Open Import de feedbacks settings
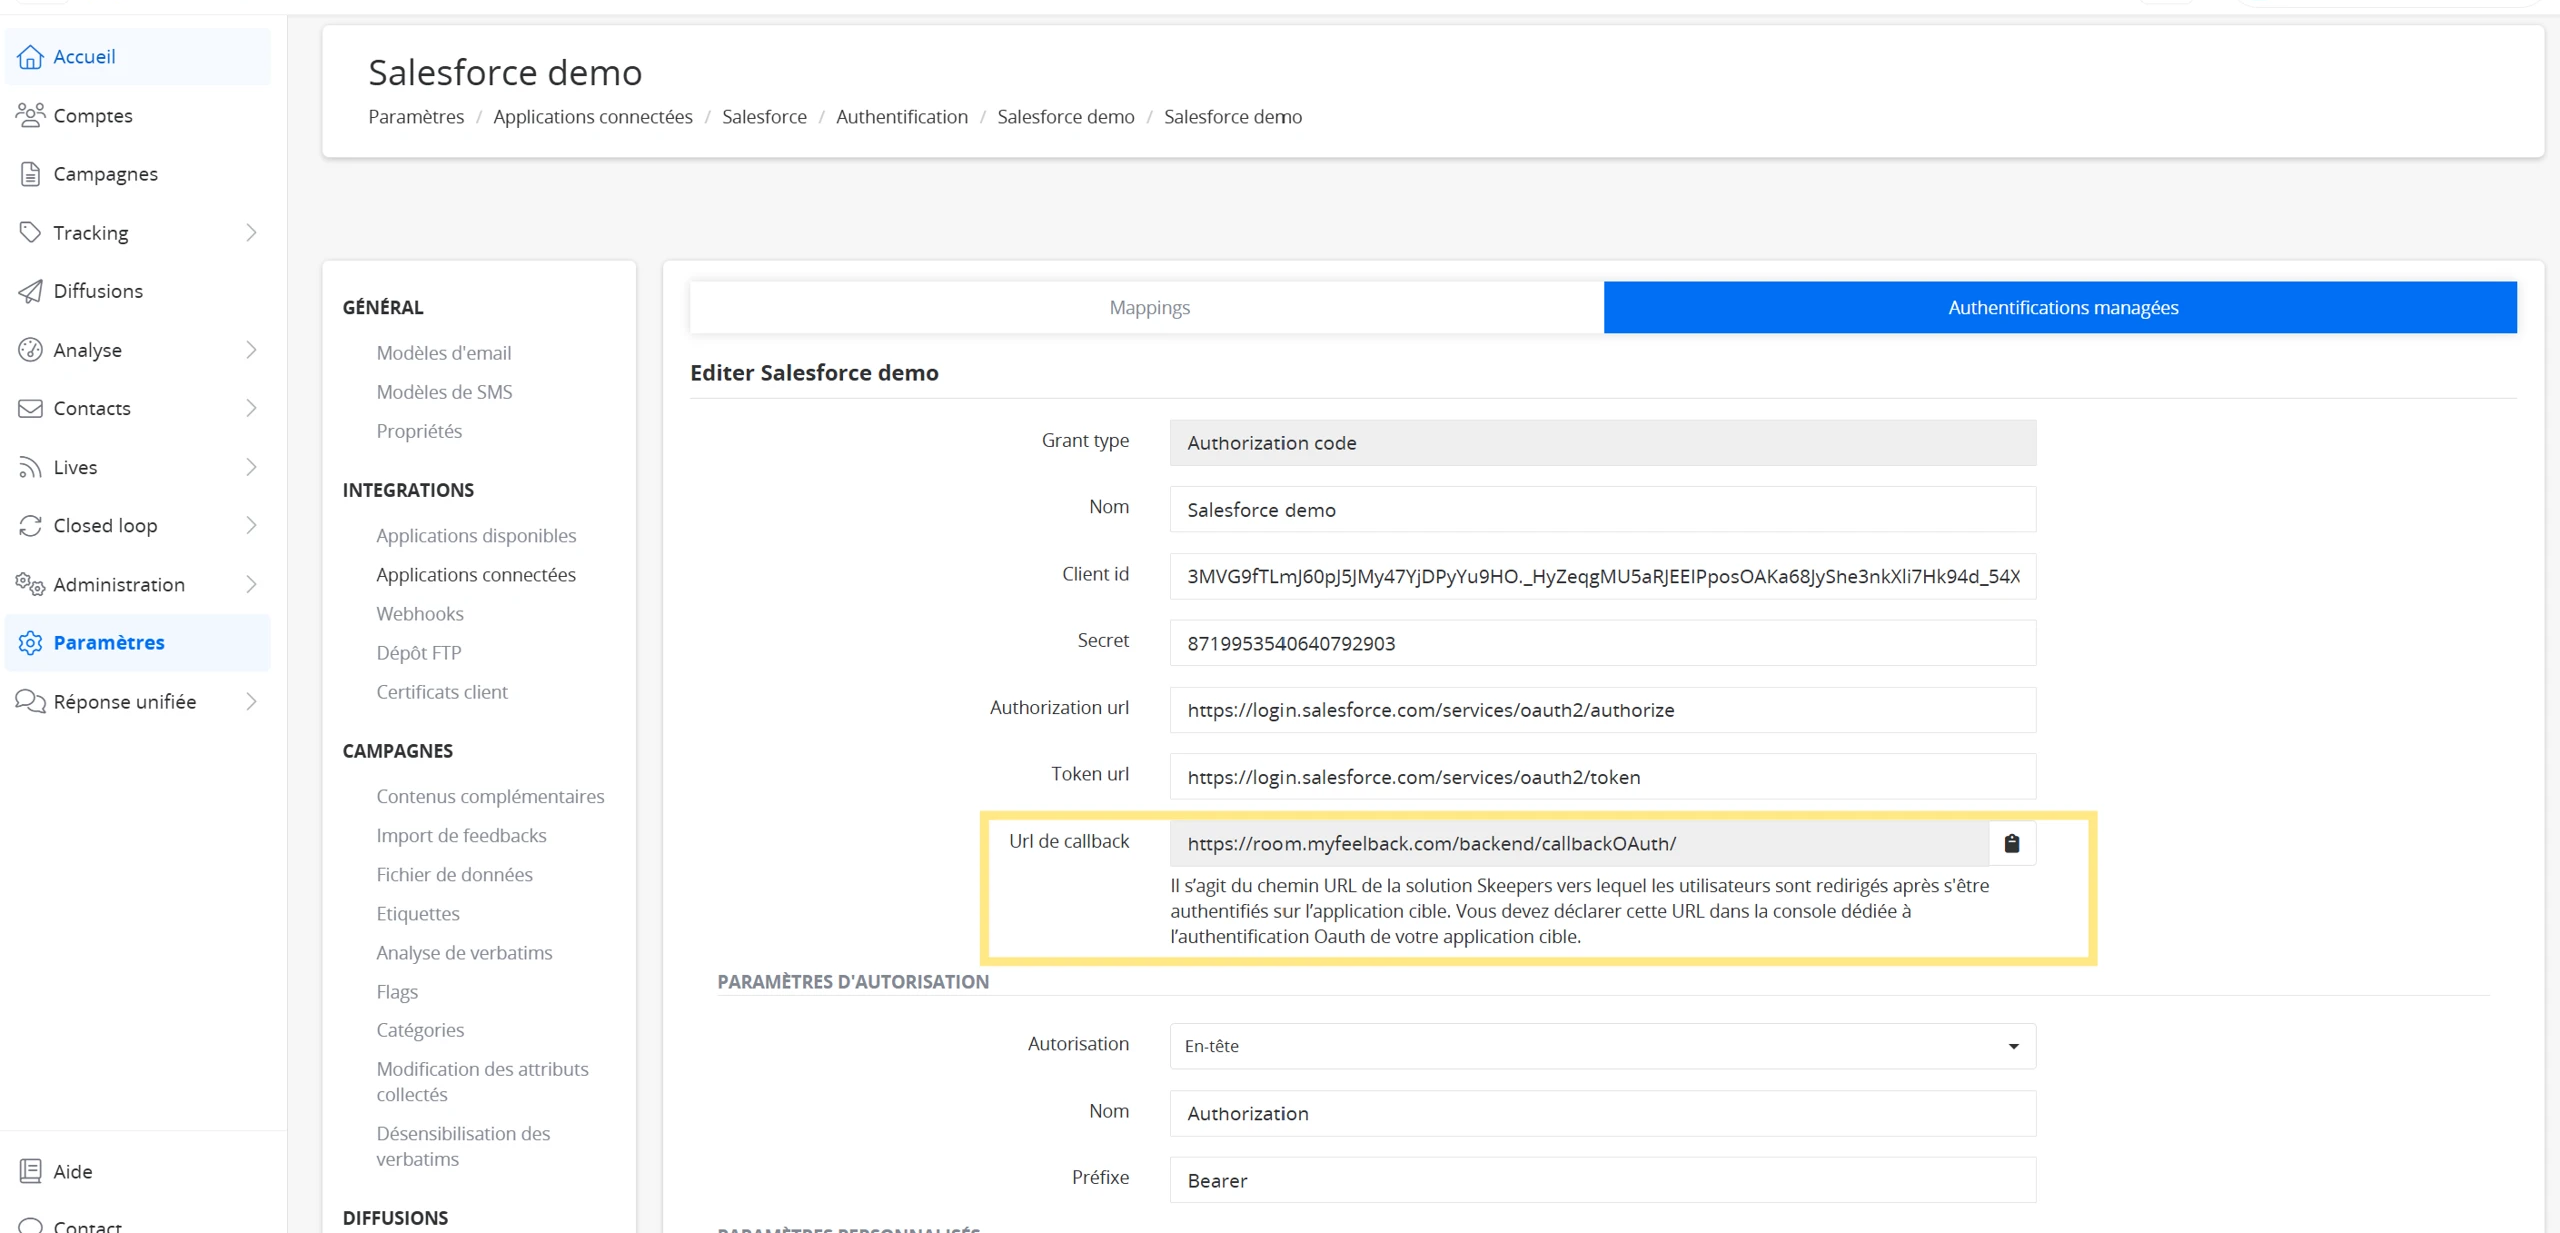Image resolution: width=2560 pixels, height=1233 pixels. coord(461,836)
